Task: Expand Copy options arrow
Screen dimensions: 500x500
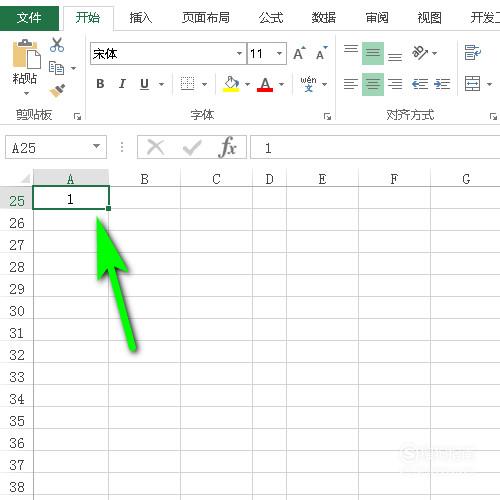Action: (73, 68)
